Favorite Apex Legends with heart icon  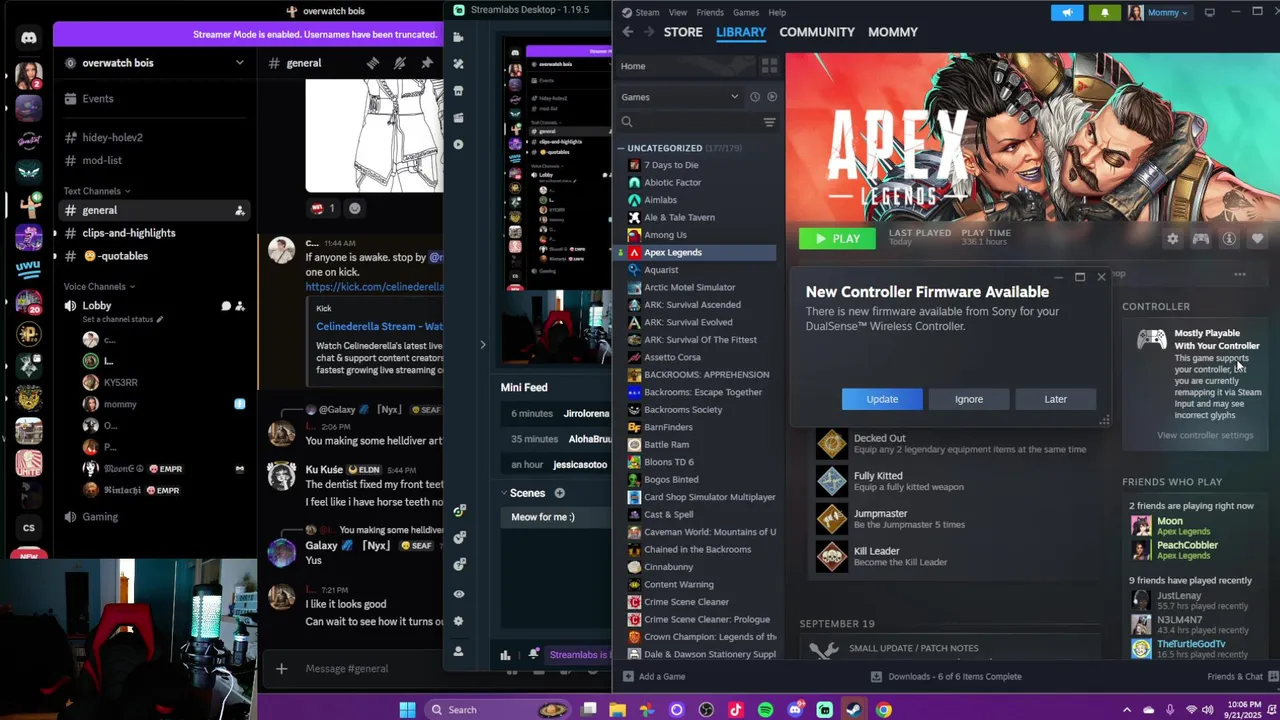coord(1257,239)
